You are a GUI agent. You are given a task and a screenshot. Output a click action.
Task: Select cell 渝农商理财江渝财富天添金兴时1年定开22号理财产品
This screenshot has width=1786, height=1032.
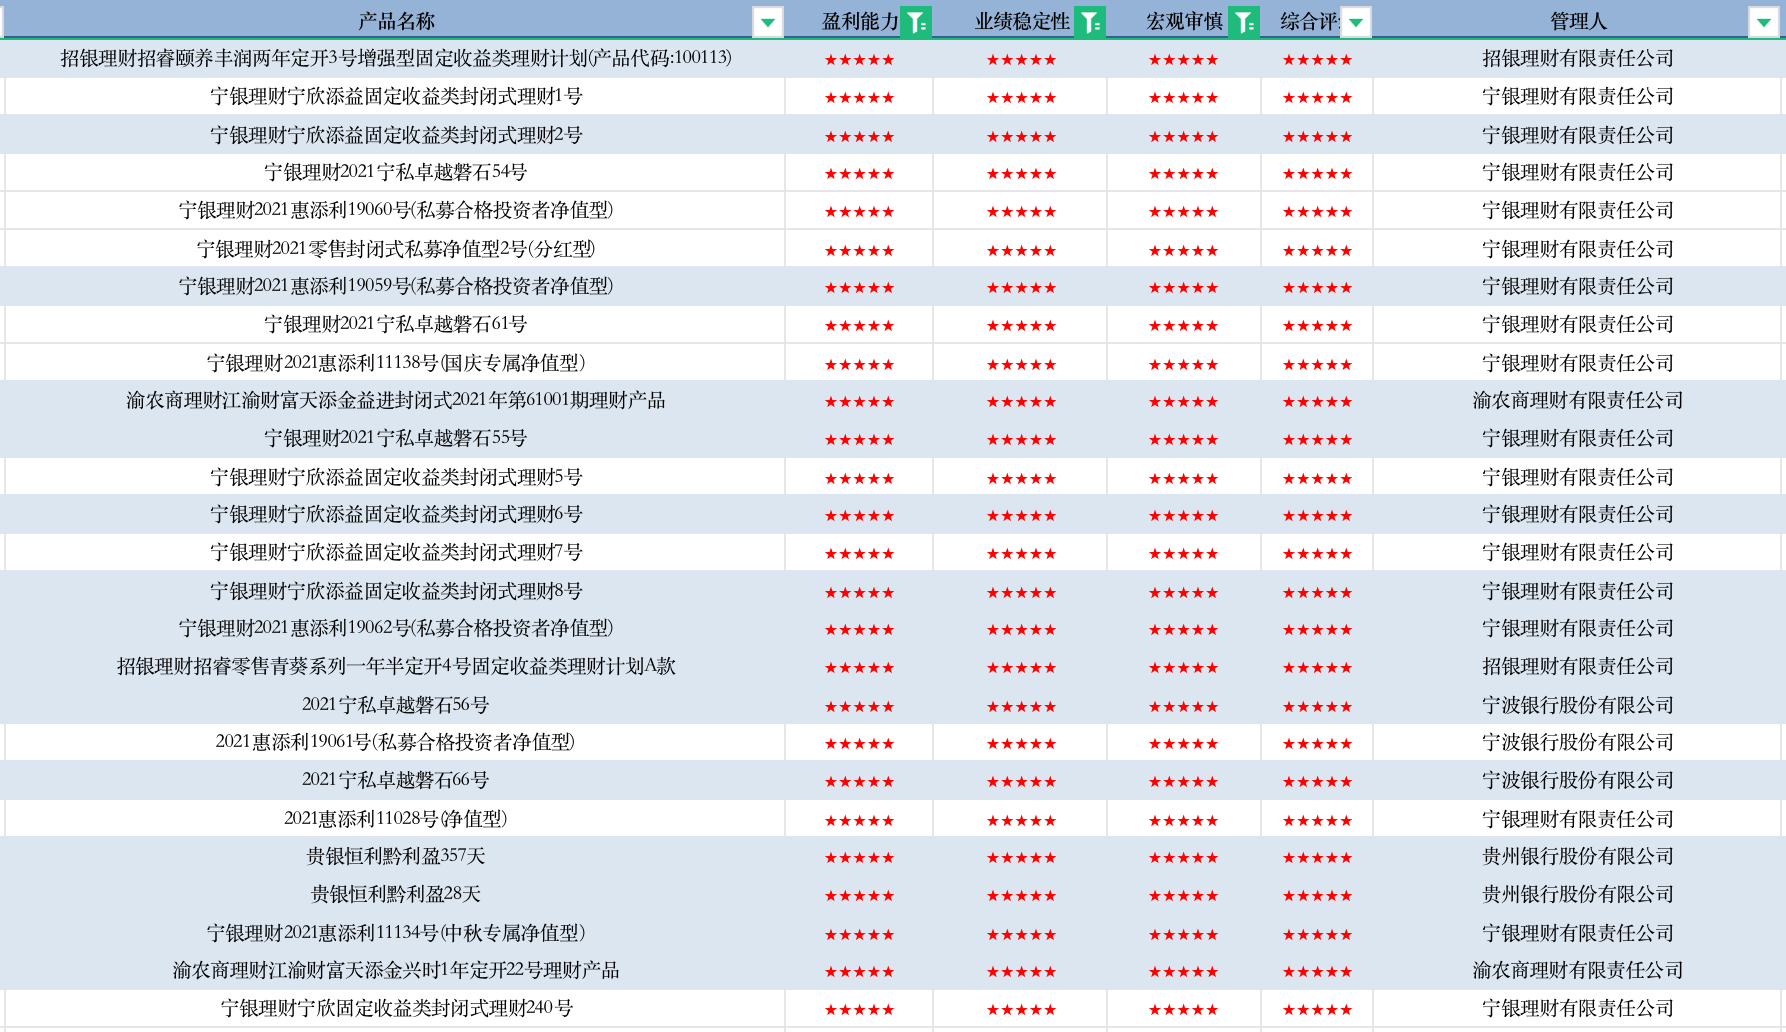395,970
